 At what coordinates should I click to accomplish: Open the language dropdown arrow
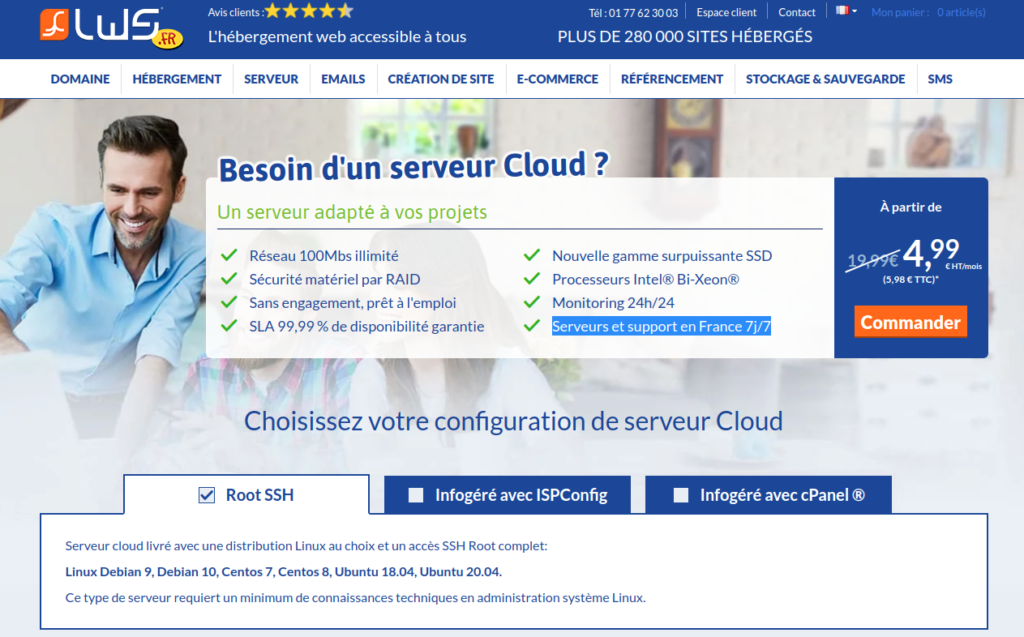pyautogui.click(x=854, y=11)
